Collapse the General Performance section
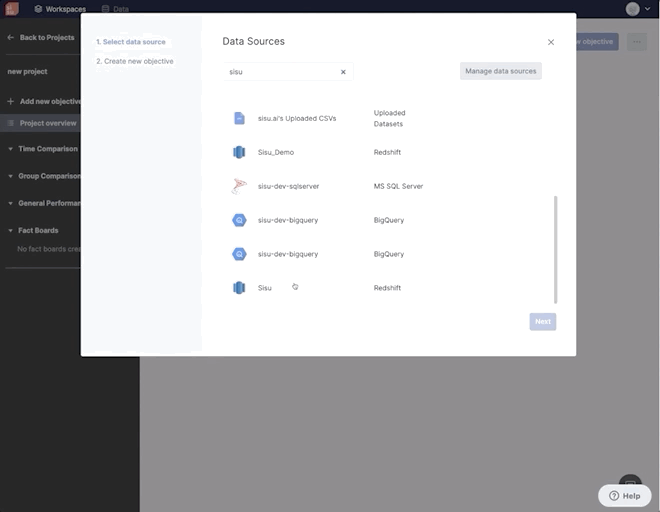The height and width of the screenshot is (512, 660). point(11,203)
